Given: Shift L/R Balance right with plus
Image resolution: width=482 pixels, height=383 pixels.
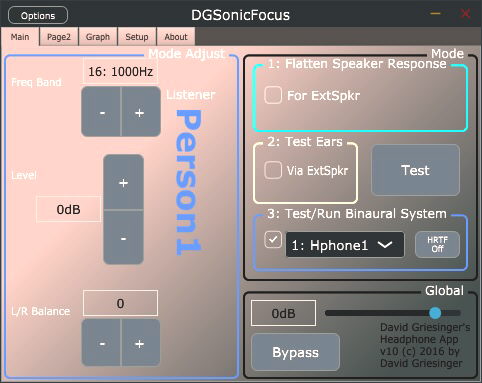Looking at the screenshot, I should pos(141,343).
